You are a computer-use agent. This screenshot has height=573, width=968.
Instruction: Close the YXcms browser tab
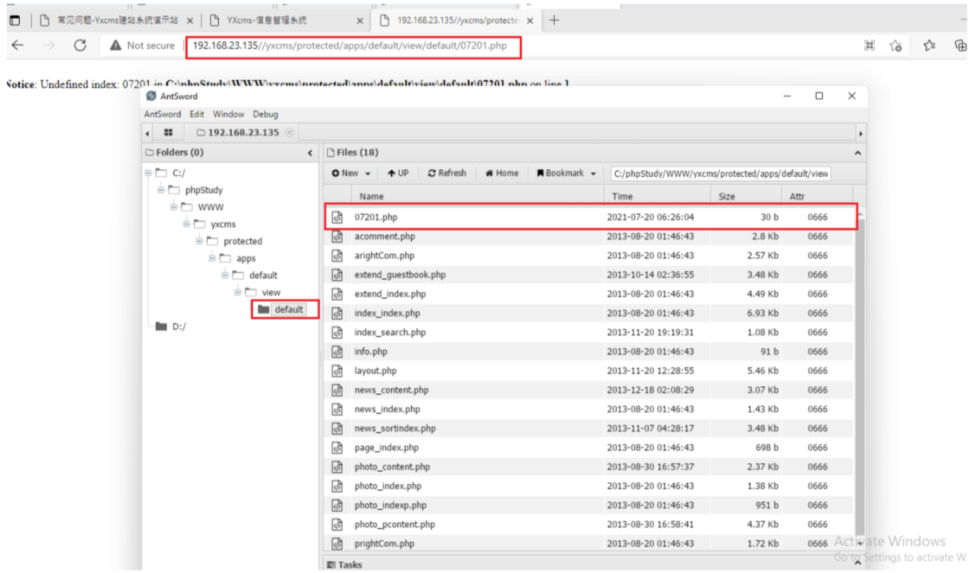click(x=359, y=20)
